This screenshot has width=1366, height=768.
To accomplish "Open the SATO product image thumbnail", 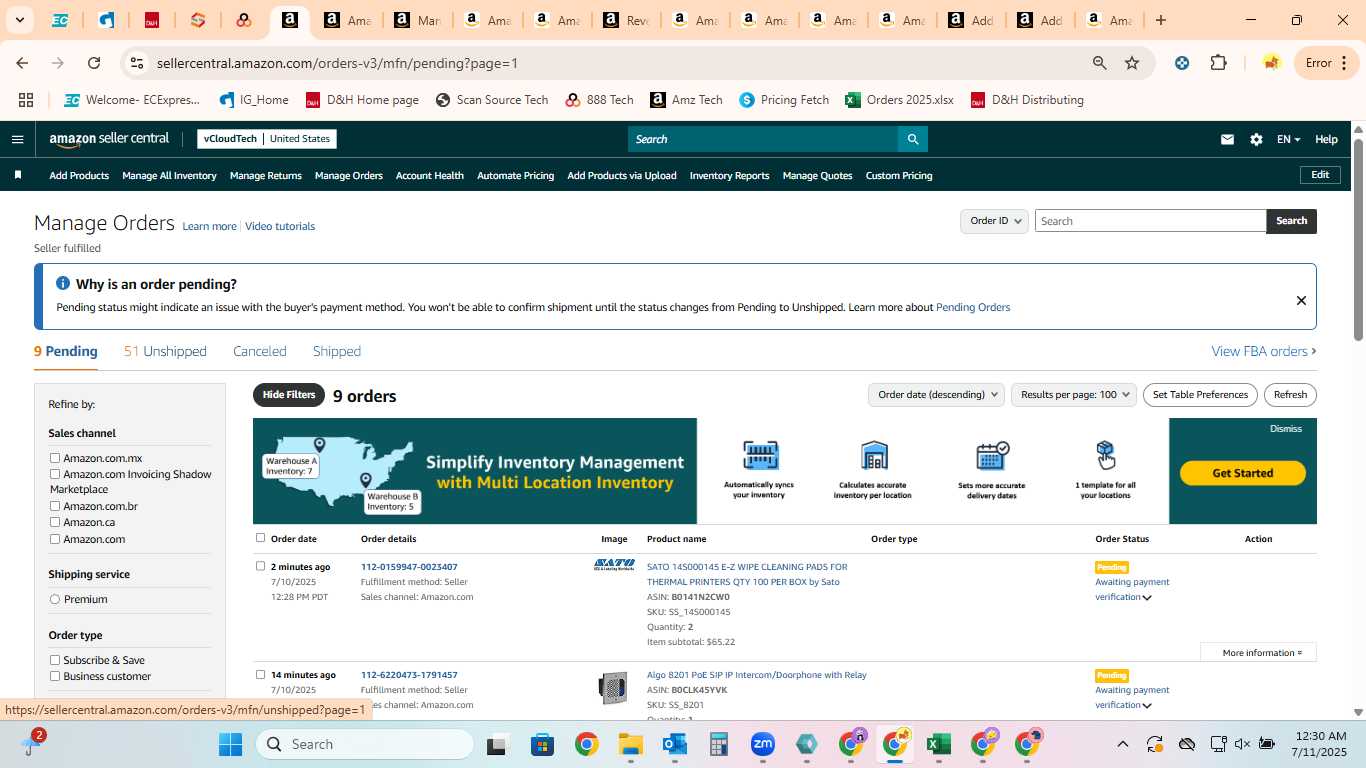I will 614,566.
